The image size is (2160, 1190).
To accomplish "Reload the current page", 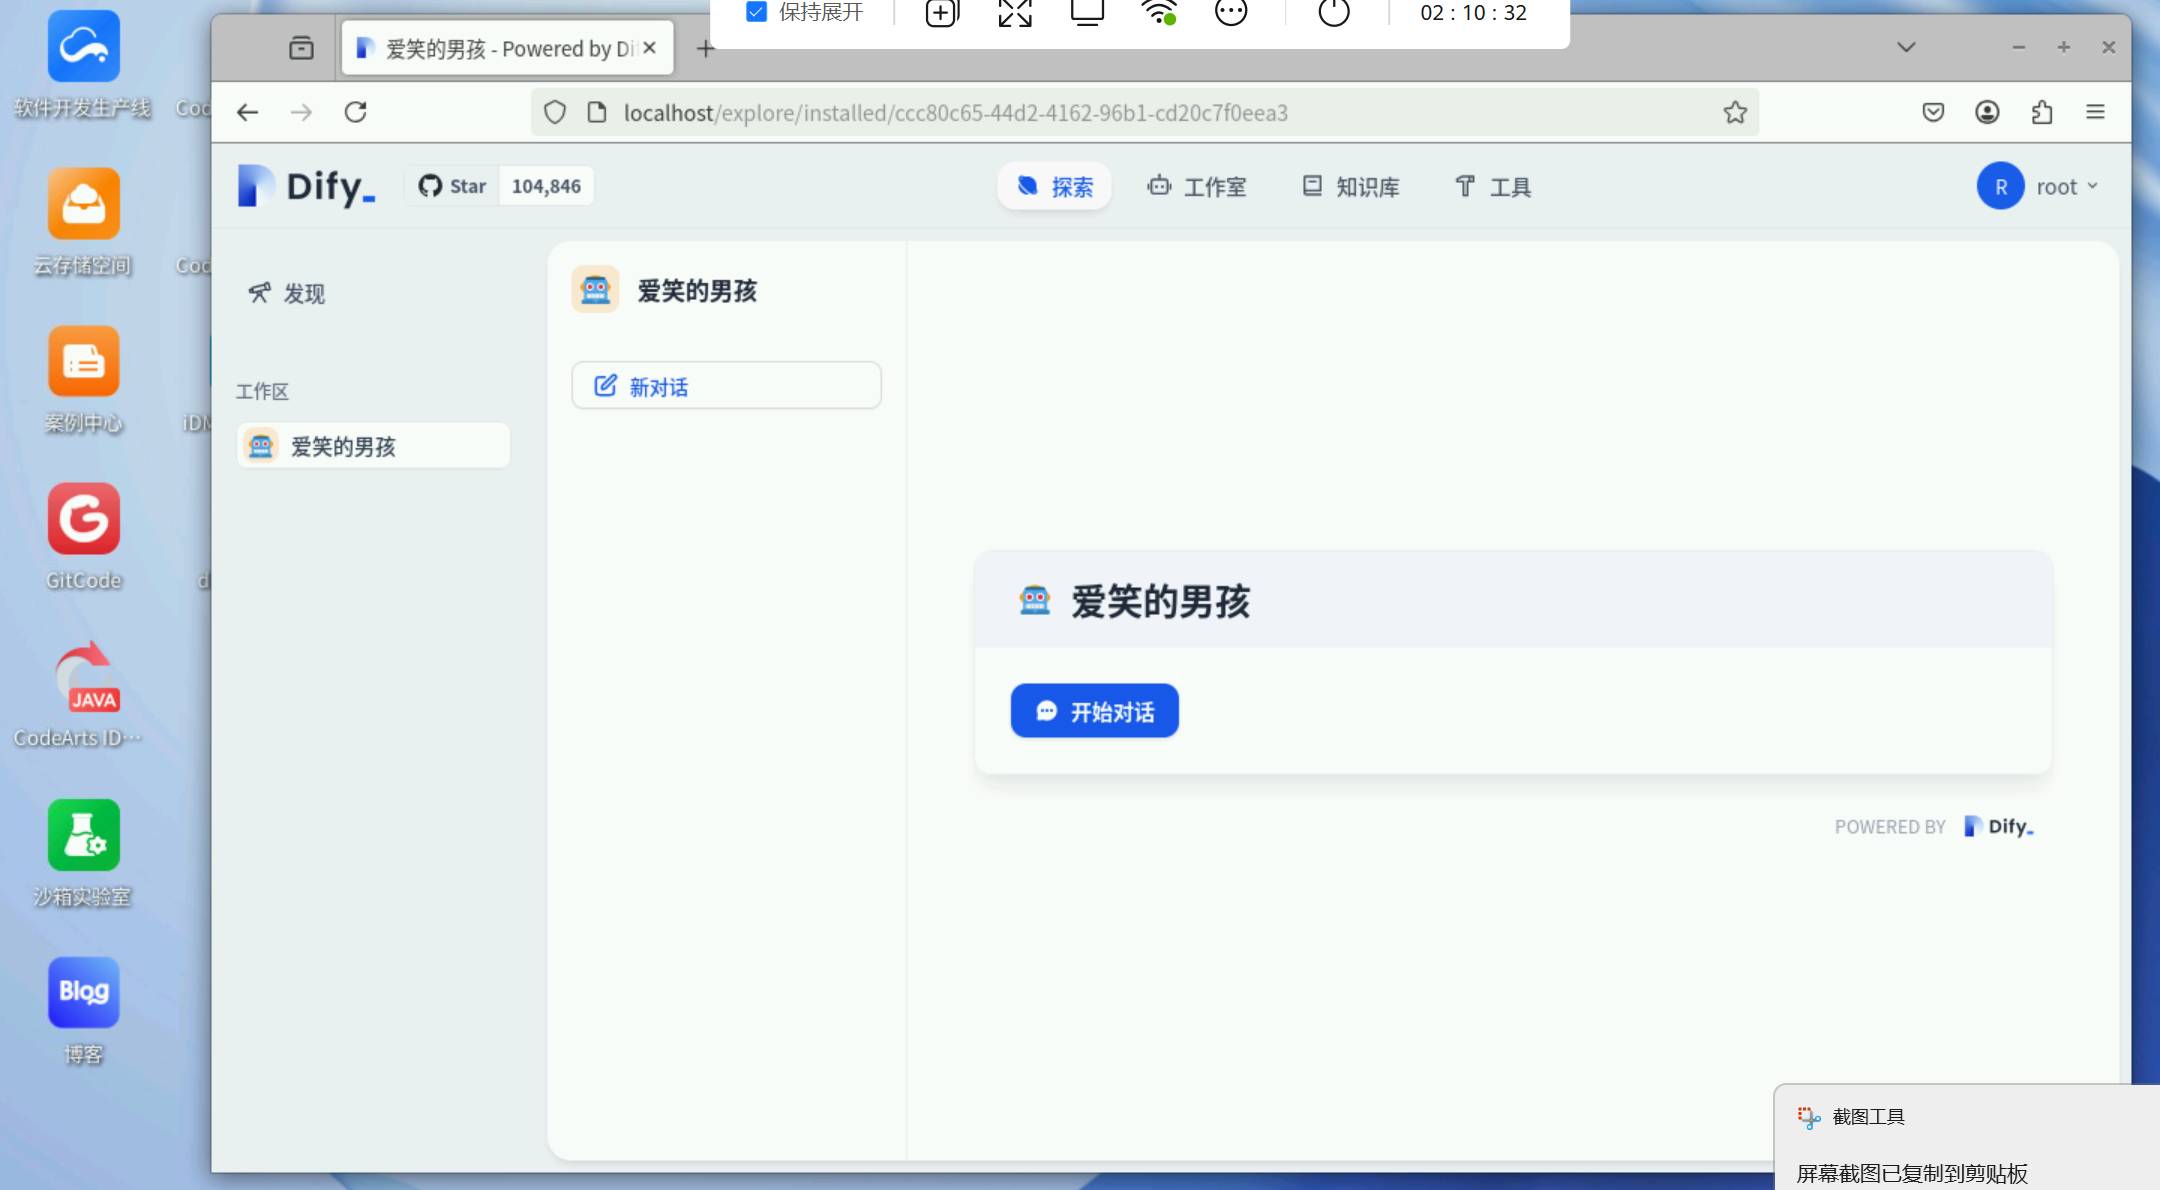I will (x=356, y=112).
